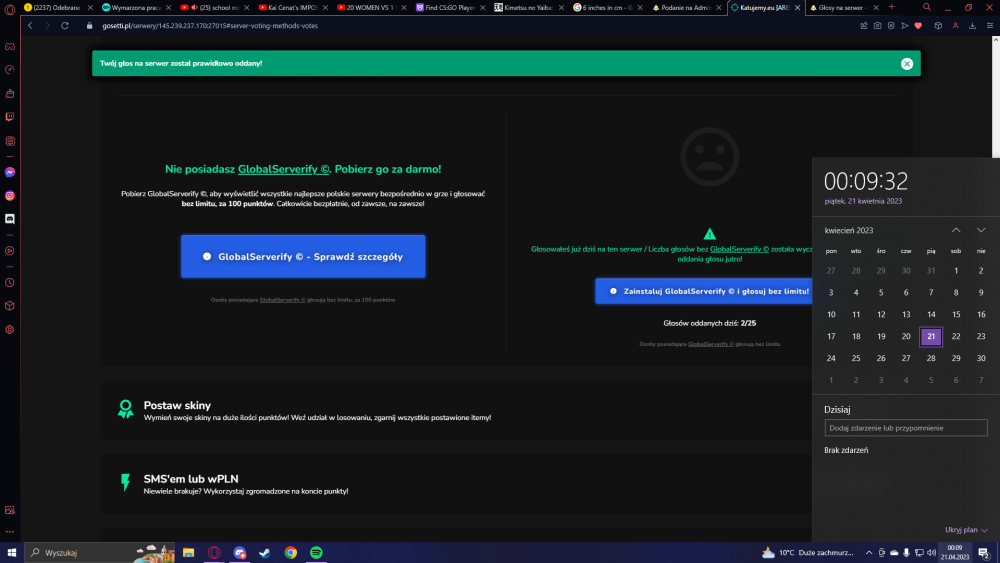
Task: Click volume speaker icon in tray
Action: click(931, 553)
